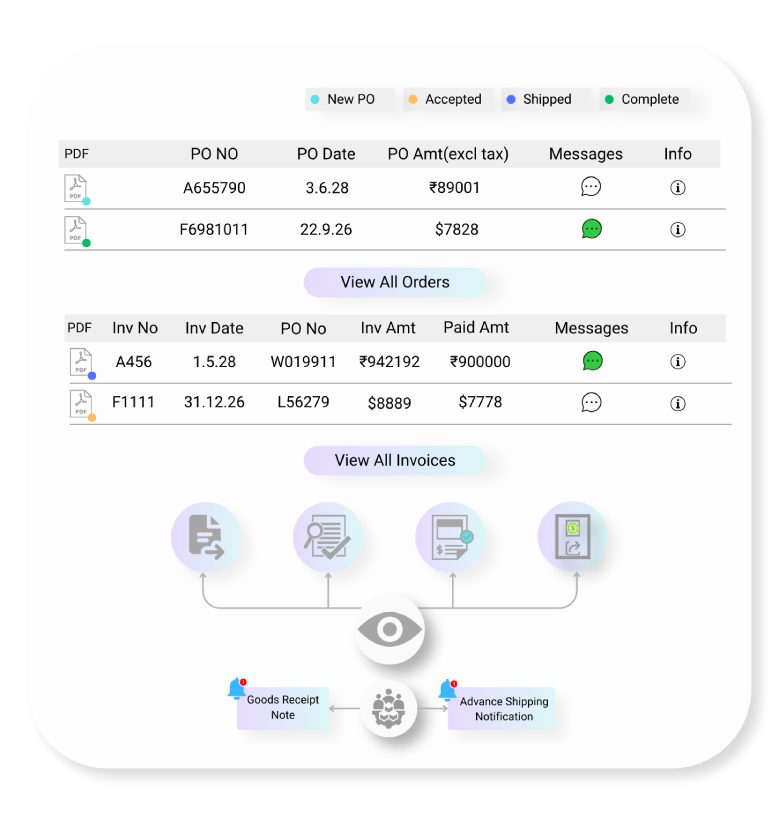Click paid amount ₹900000
The height and width of the screenshot is (814, 780).
(x=480, y=362)
